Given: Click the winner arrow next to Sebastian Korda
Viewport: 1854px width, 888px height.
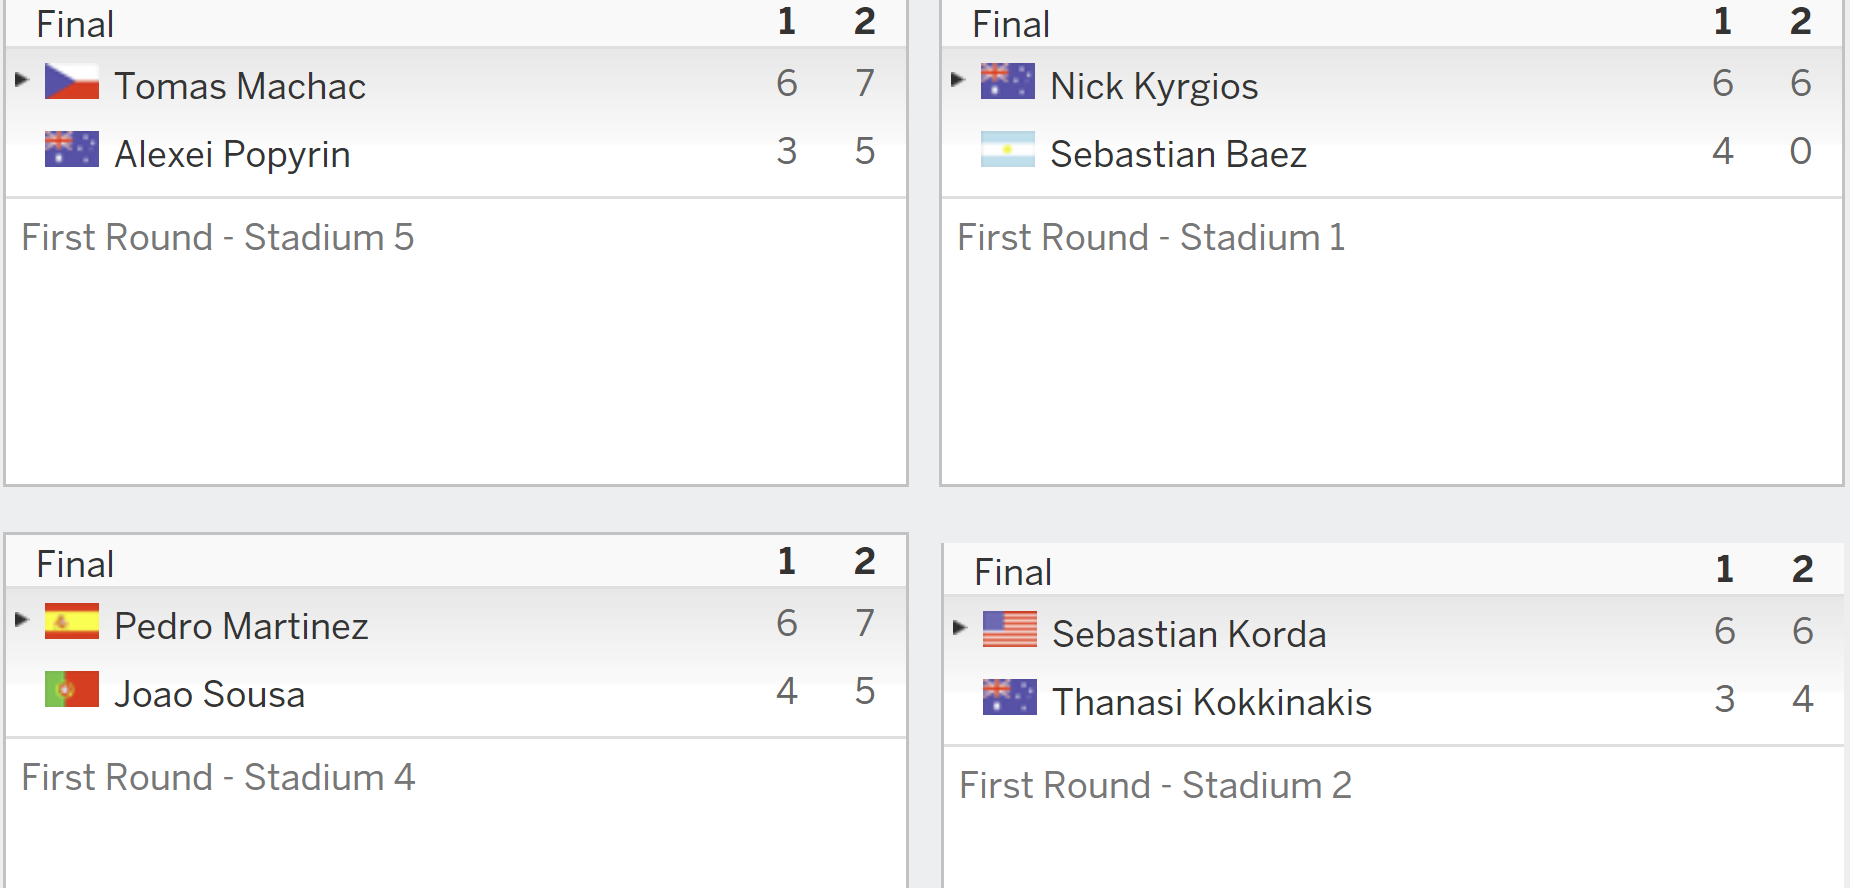Looking at the screenshot, I should (x=960, y=627).
